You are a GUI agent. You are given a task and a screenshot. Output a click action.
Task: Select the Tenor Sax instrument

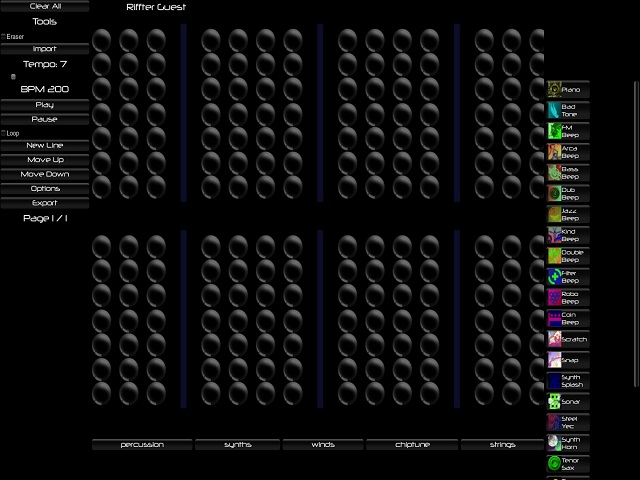[568, 464]
